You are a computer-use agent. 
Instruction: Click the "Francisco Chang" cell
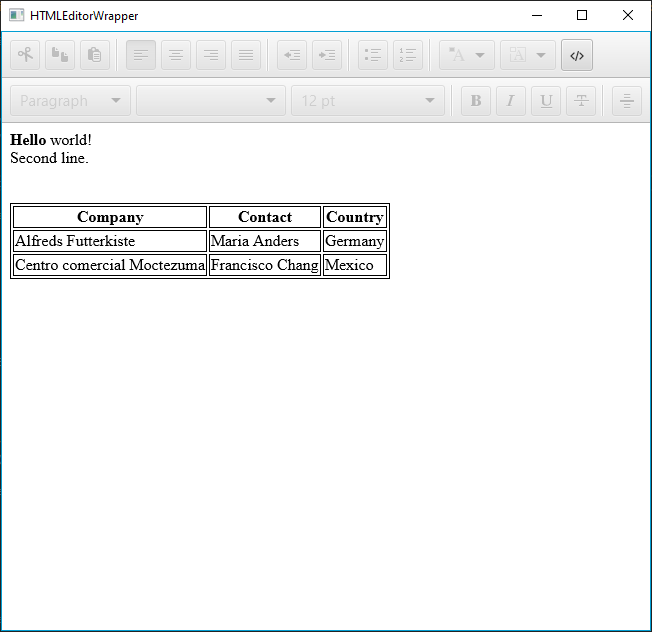click(265, 265)
